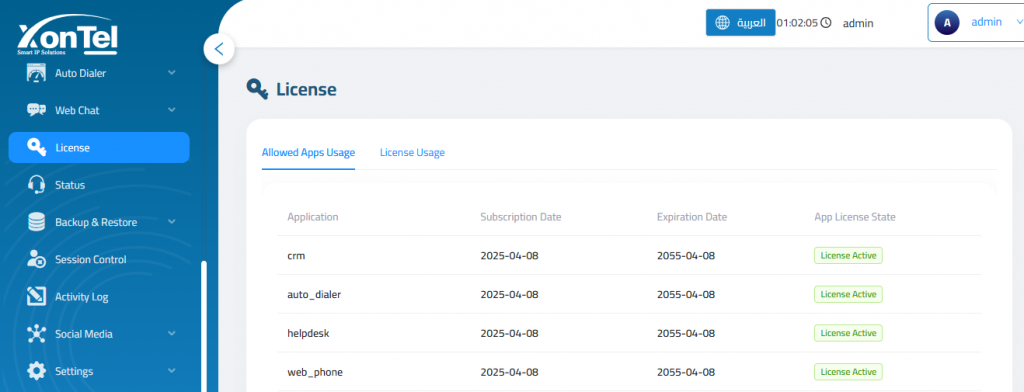Viewport: 1024px width, 392px height.
Task: Open the Auto Dialer gauge icon
Action: pyautogui.click(x=37, y=73)
